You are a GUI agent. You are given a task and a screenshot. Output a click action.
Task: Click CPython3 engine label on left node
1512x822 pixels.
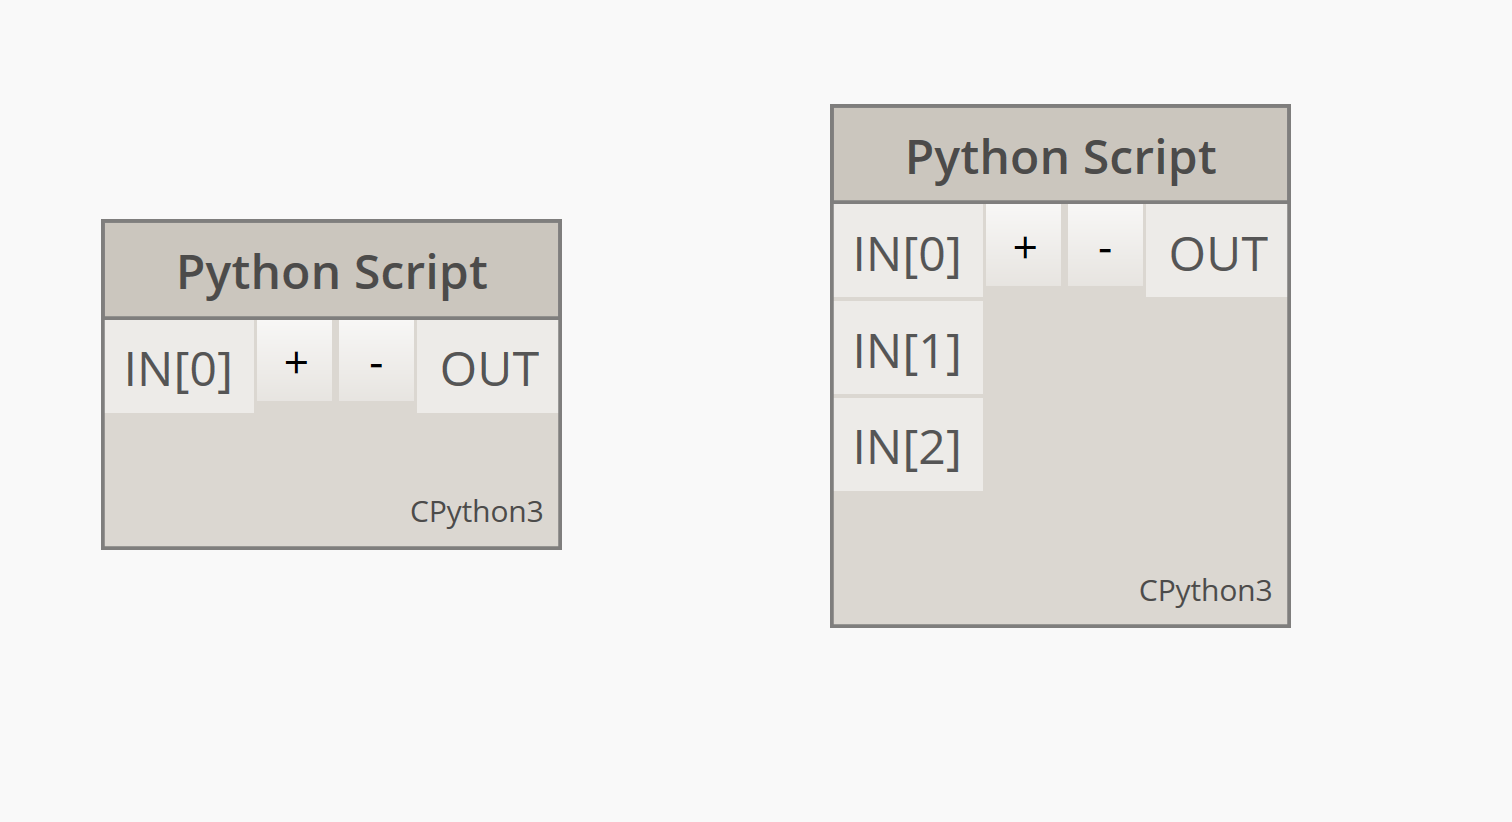click(476, 511)
